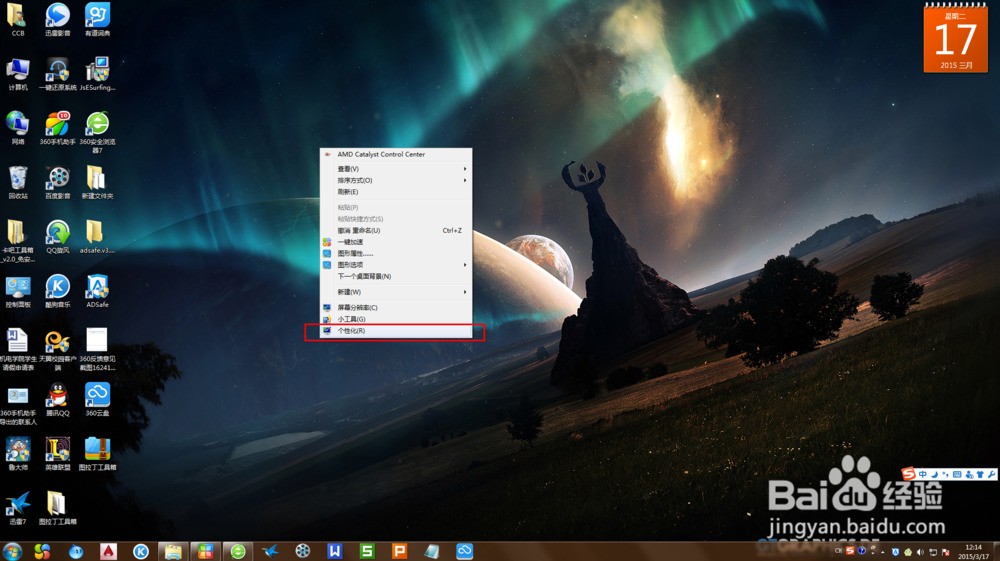This screenshot has height=561, width=1000.
Task: Open the 迅雷影音 desktop shortcut
Action: coord(57,17)
